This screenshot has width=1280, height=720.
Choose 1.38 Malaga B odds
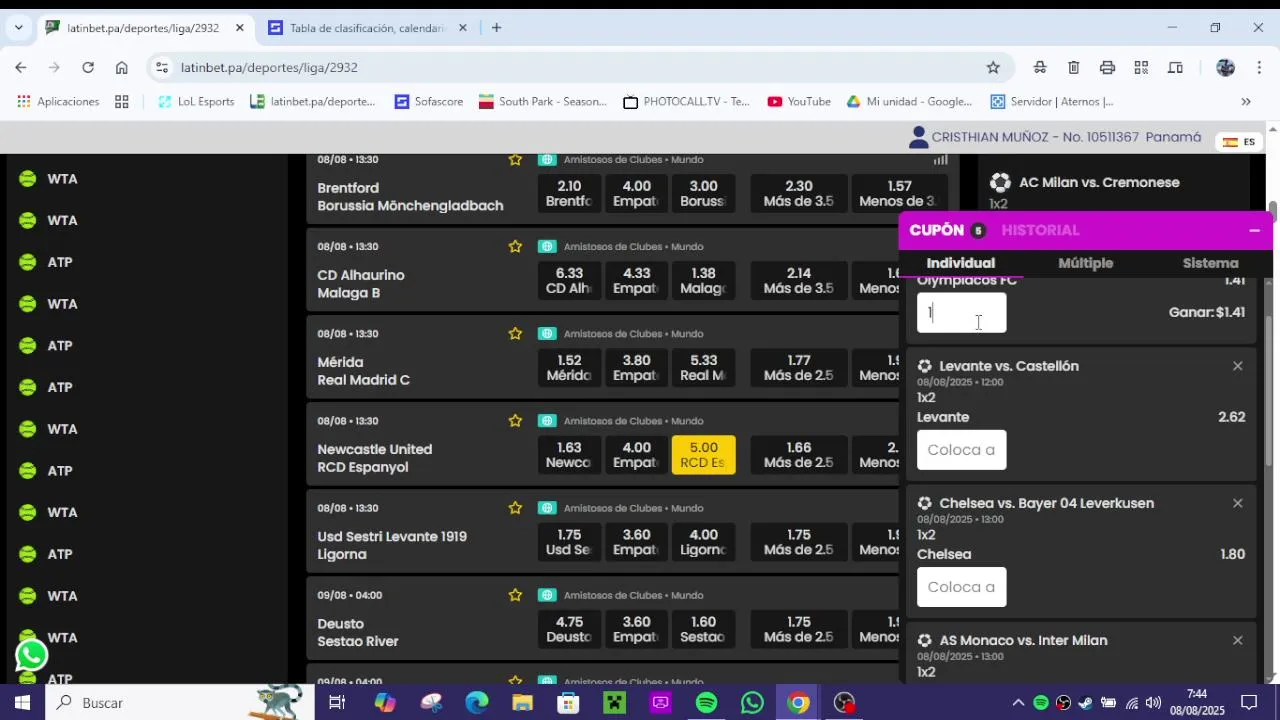[x=703, y=281]
